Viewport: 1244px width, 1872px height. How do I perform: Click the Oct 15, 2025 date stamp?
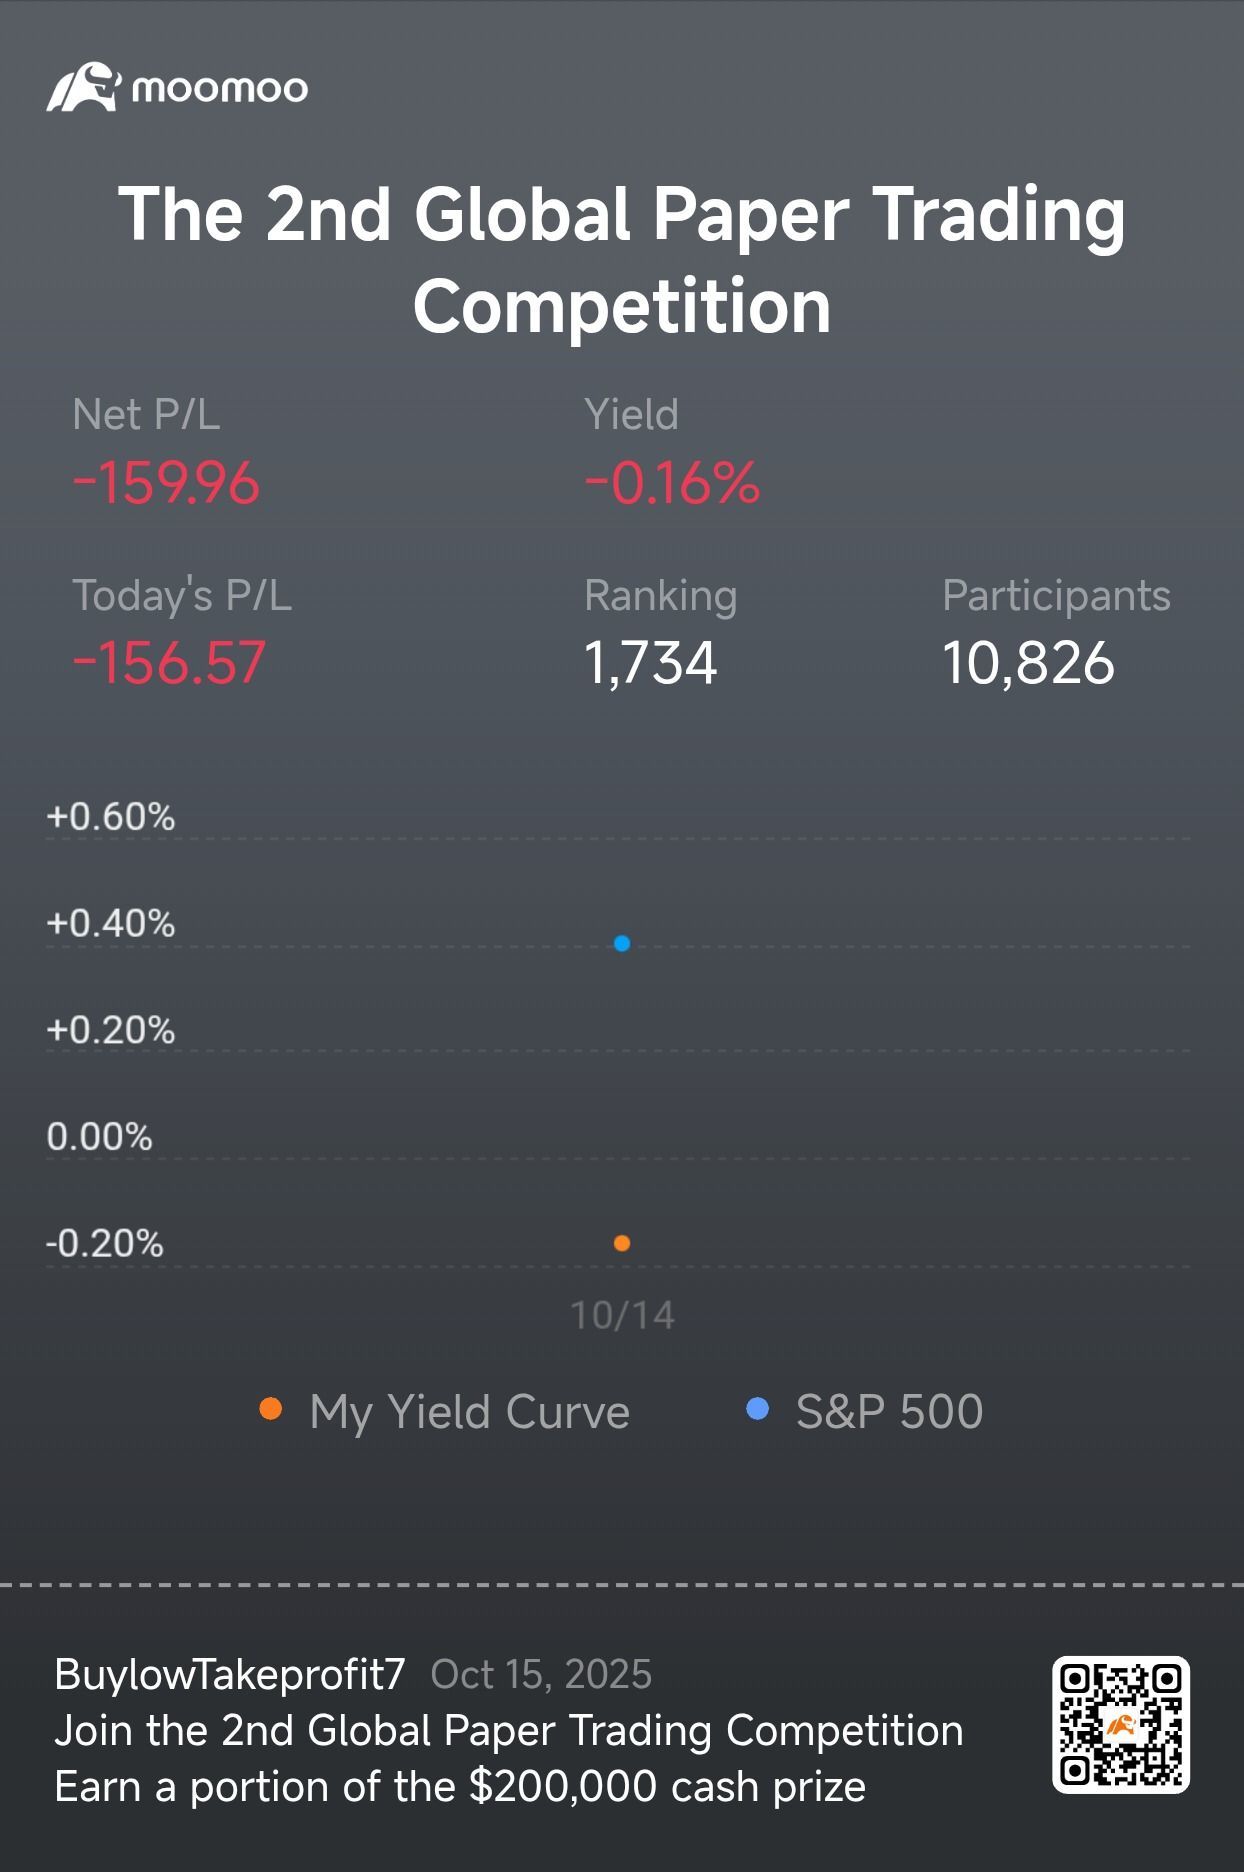541,1674
